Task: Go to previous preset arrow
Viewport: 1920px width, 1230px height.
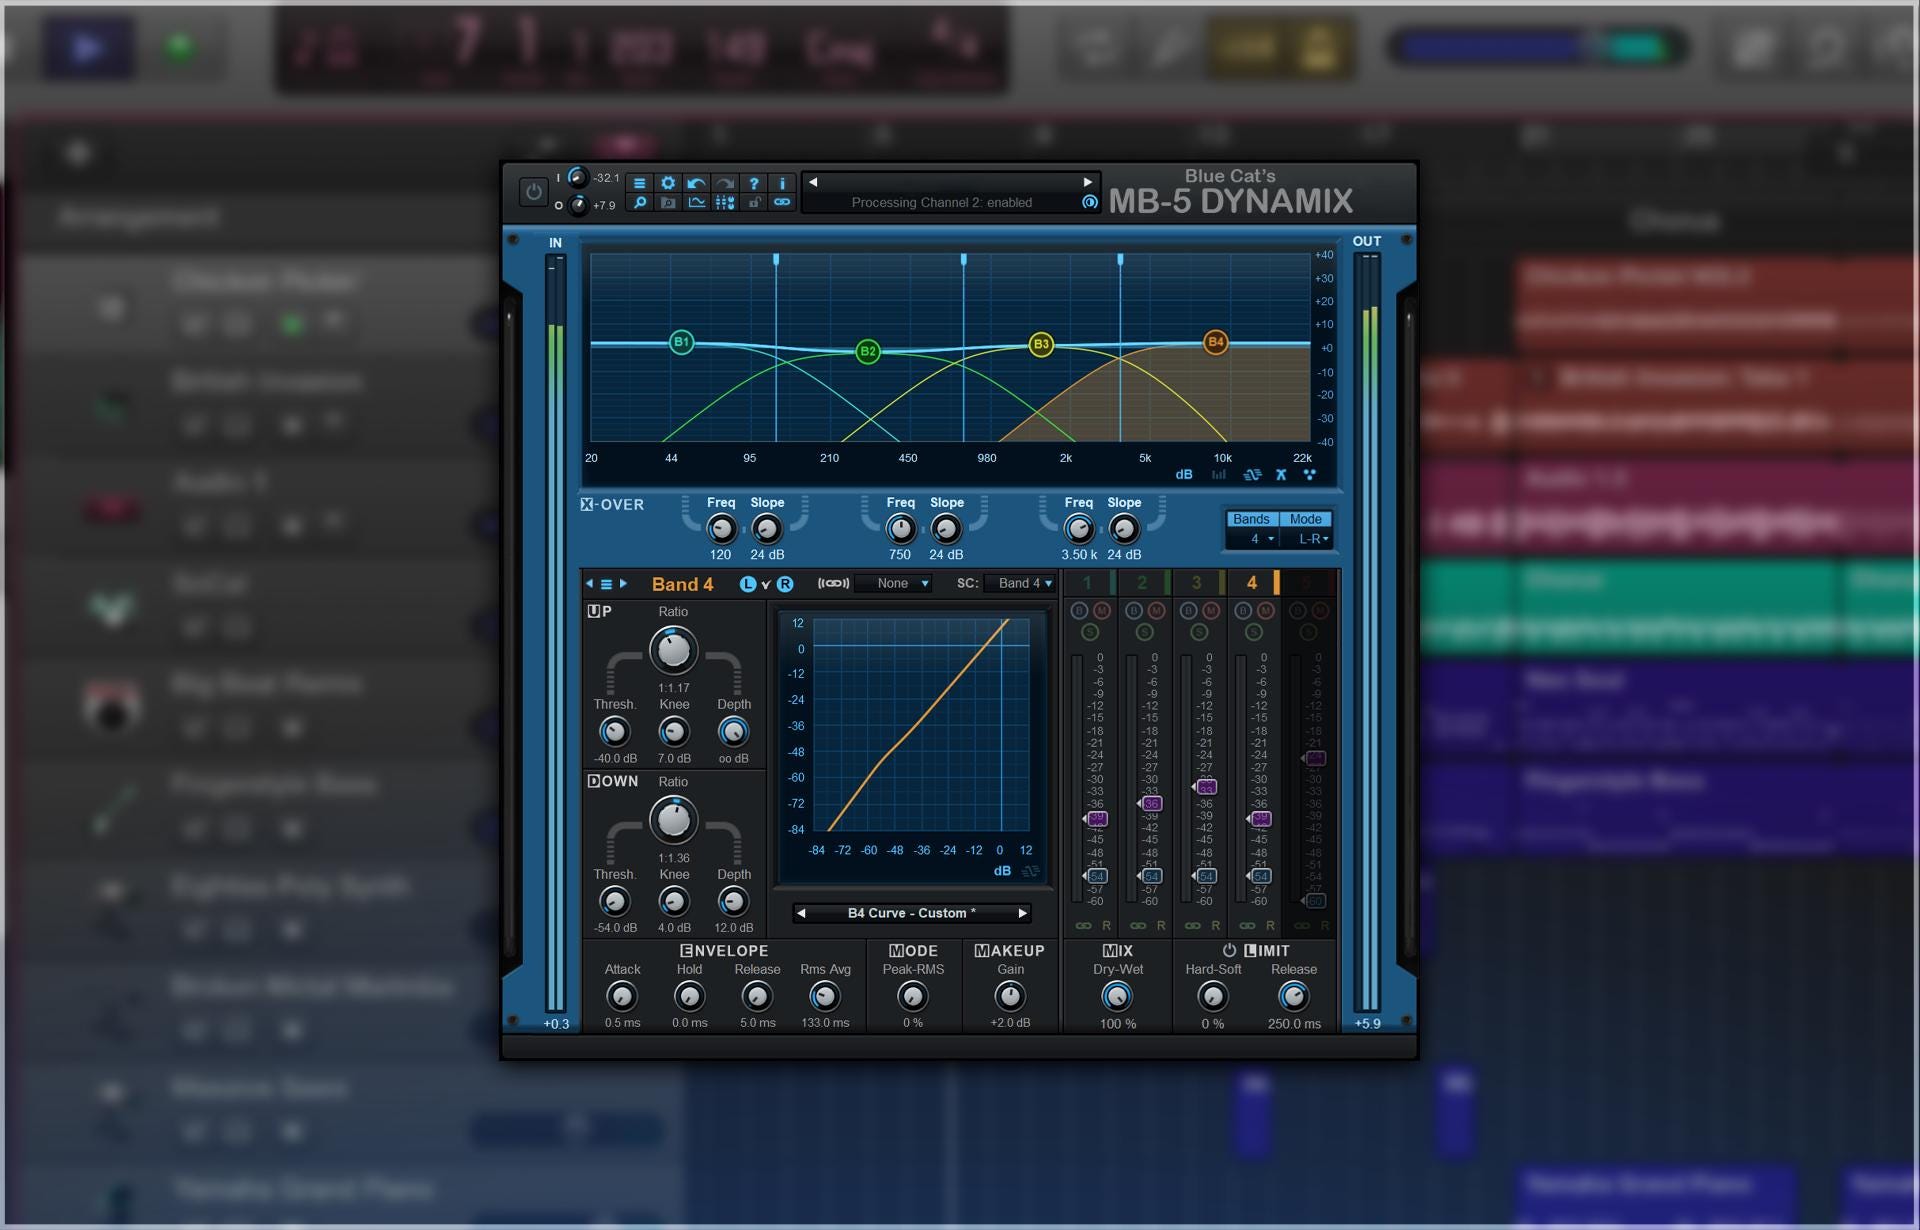Action: [813, 182]
